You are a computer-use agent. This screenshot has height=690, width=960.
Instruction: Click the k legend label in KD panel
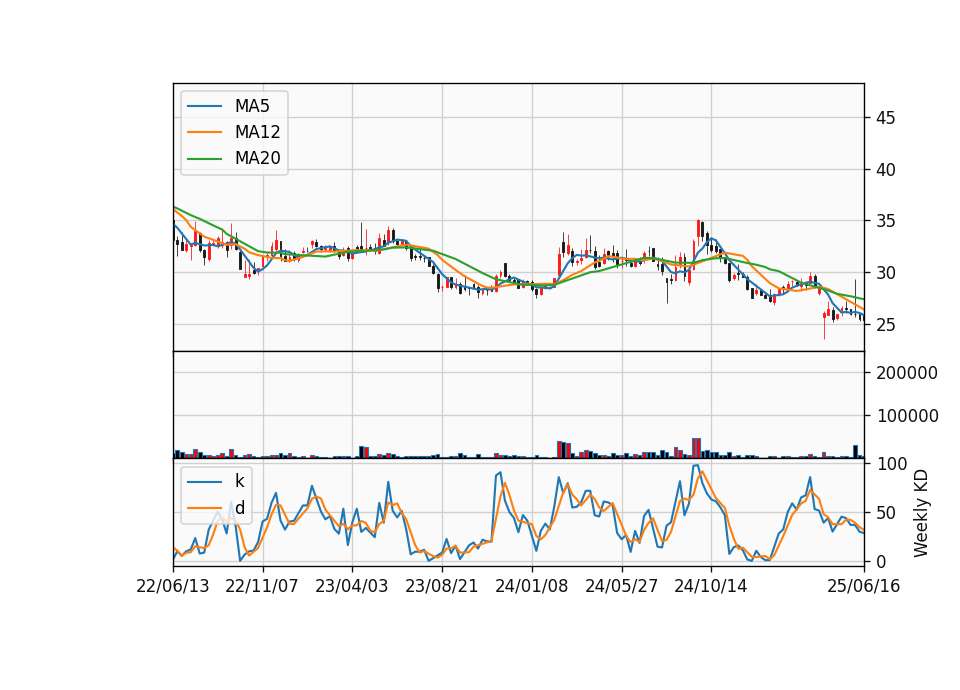point(239,481)
